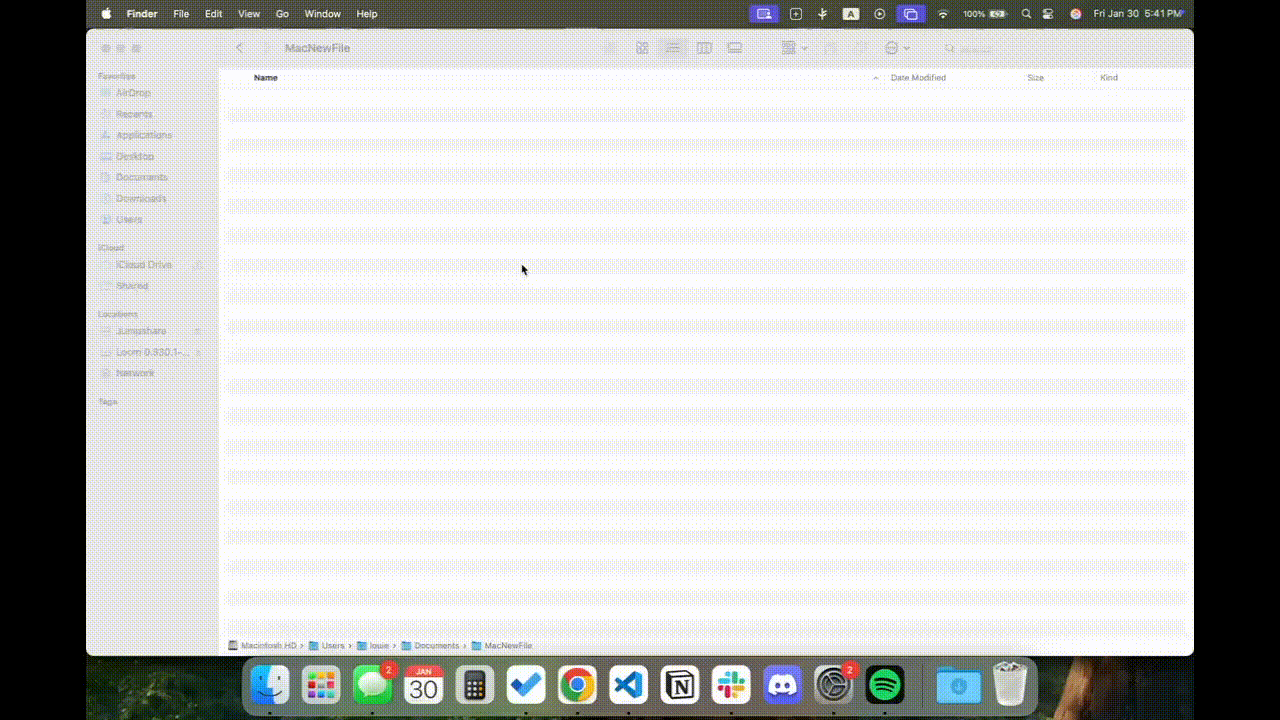Open Recents in the sidebar
This screenshot has height=720, width=1280.
(x=126, y=114)
